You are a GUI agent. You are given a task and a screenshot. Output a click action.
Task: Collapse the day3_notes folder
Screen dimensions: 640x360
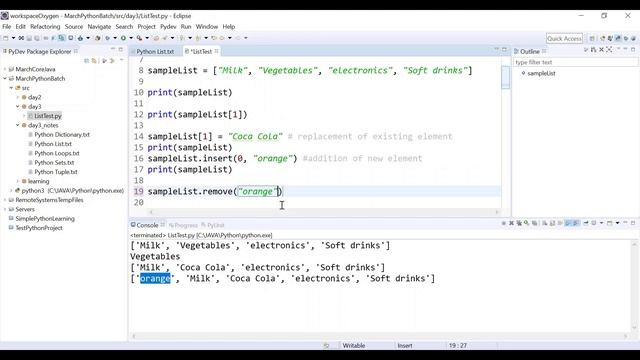coord(18,125)
